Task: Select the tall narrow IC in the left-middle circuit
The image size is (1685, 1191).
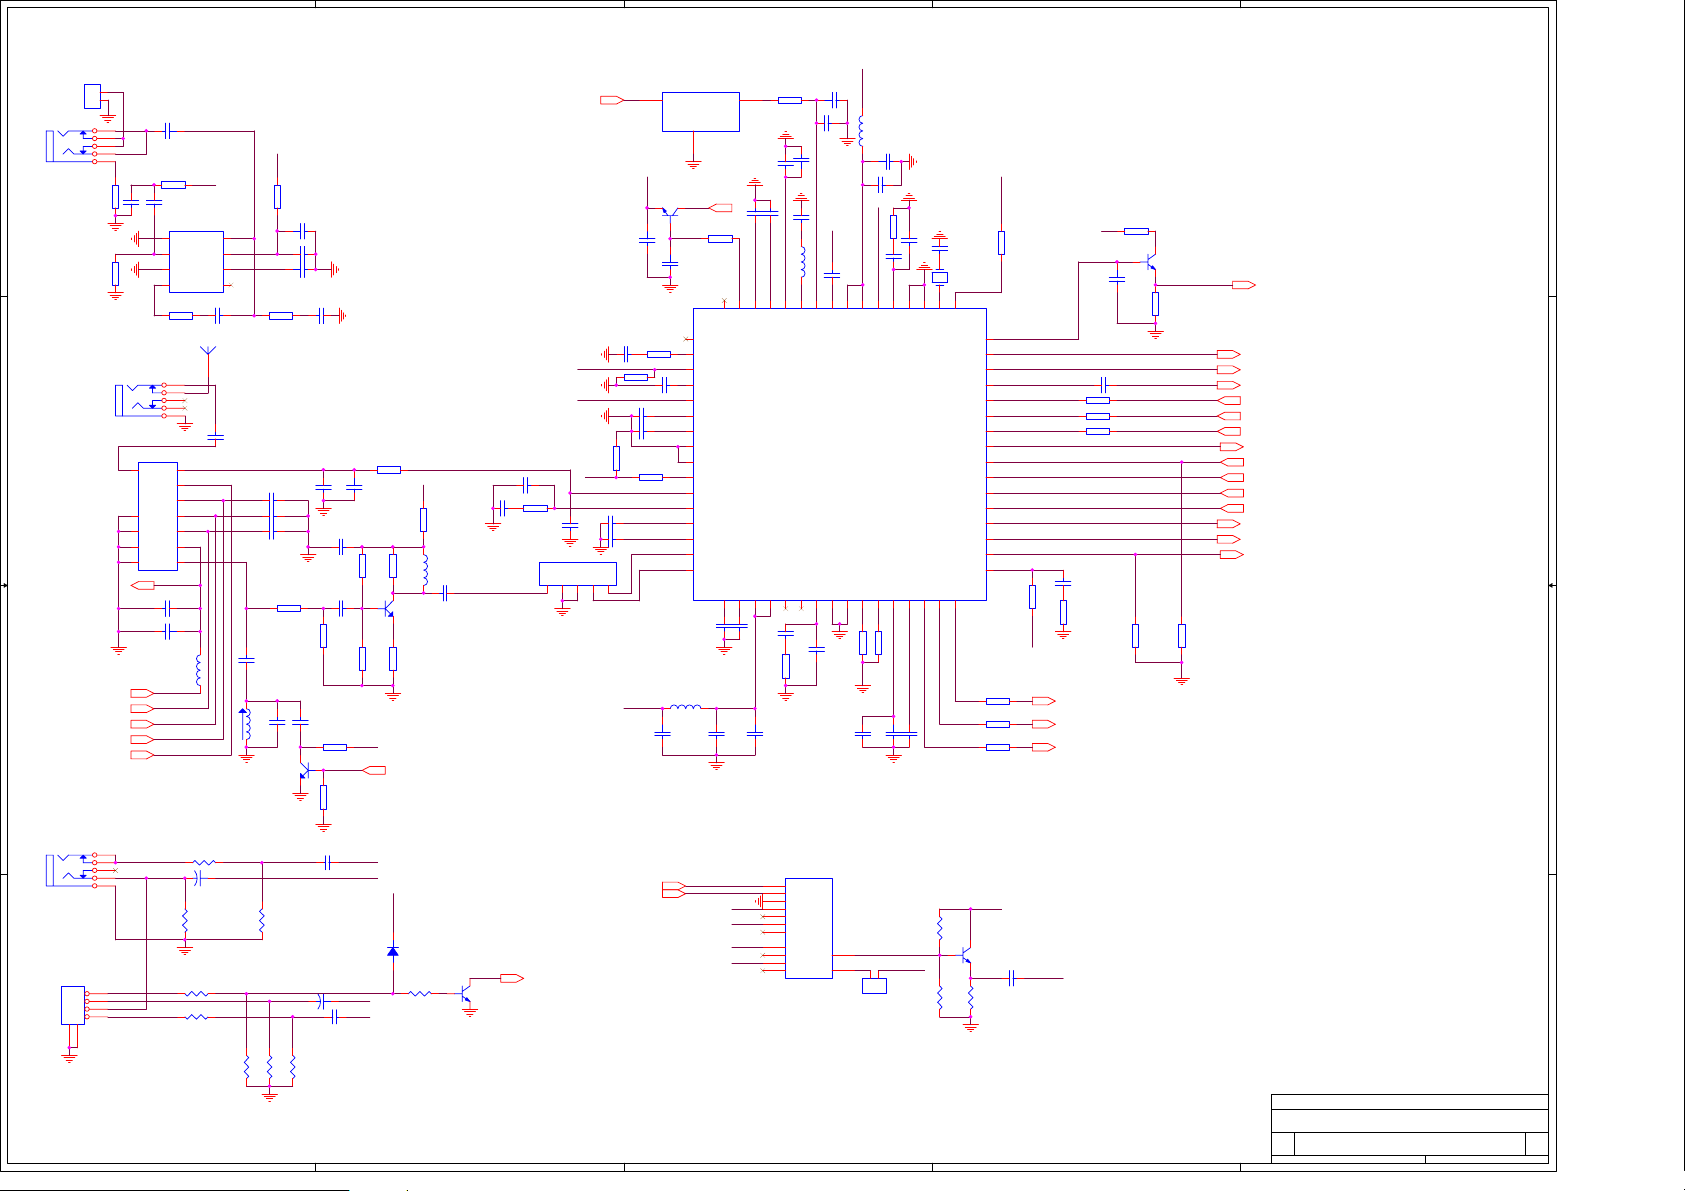Action: (158, 516)
